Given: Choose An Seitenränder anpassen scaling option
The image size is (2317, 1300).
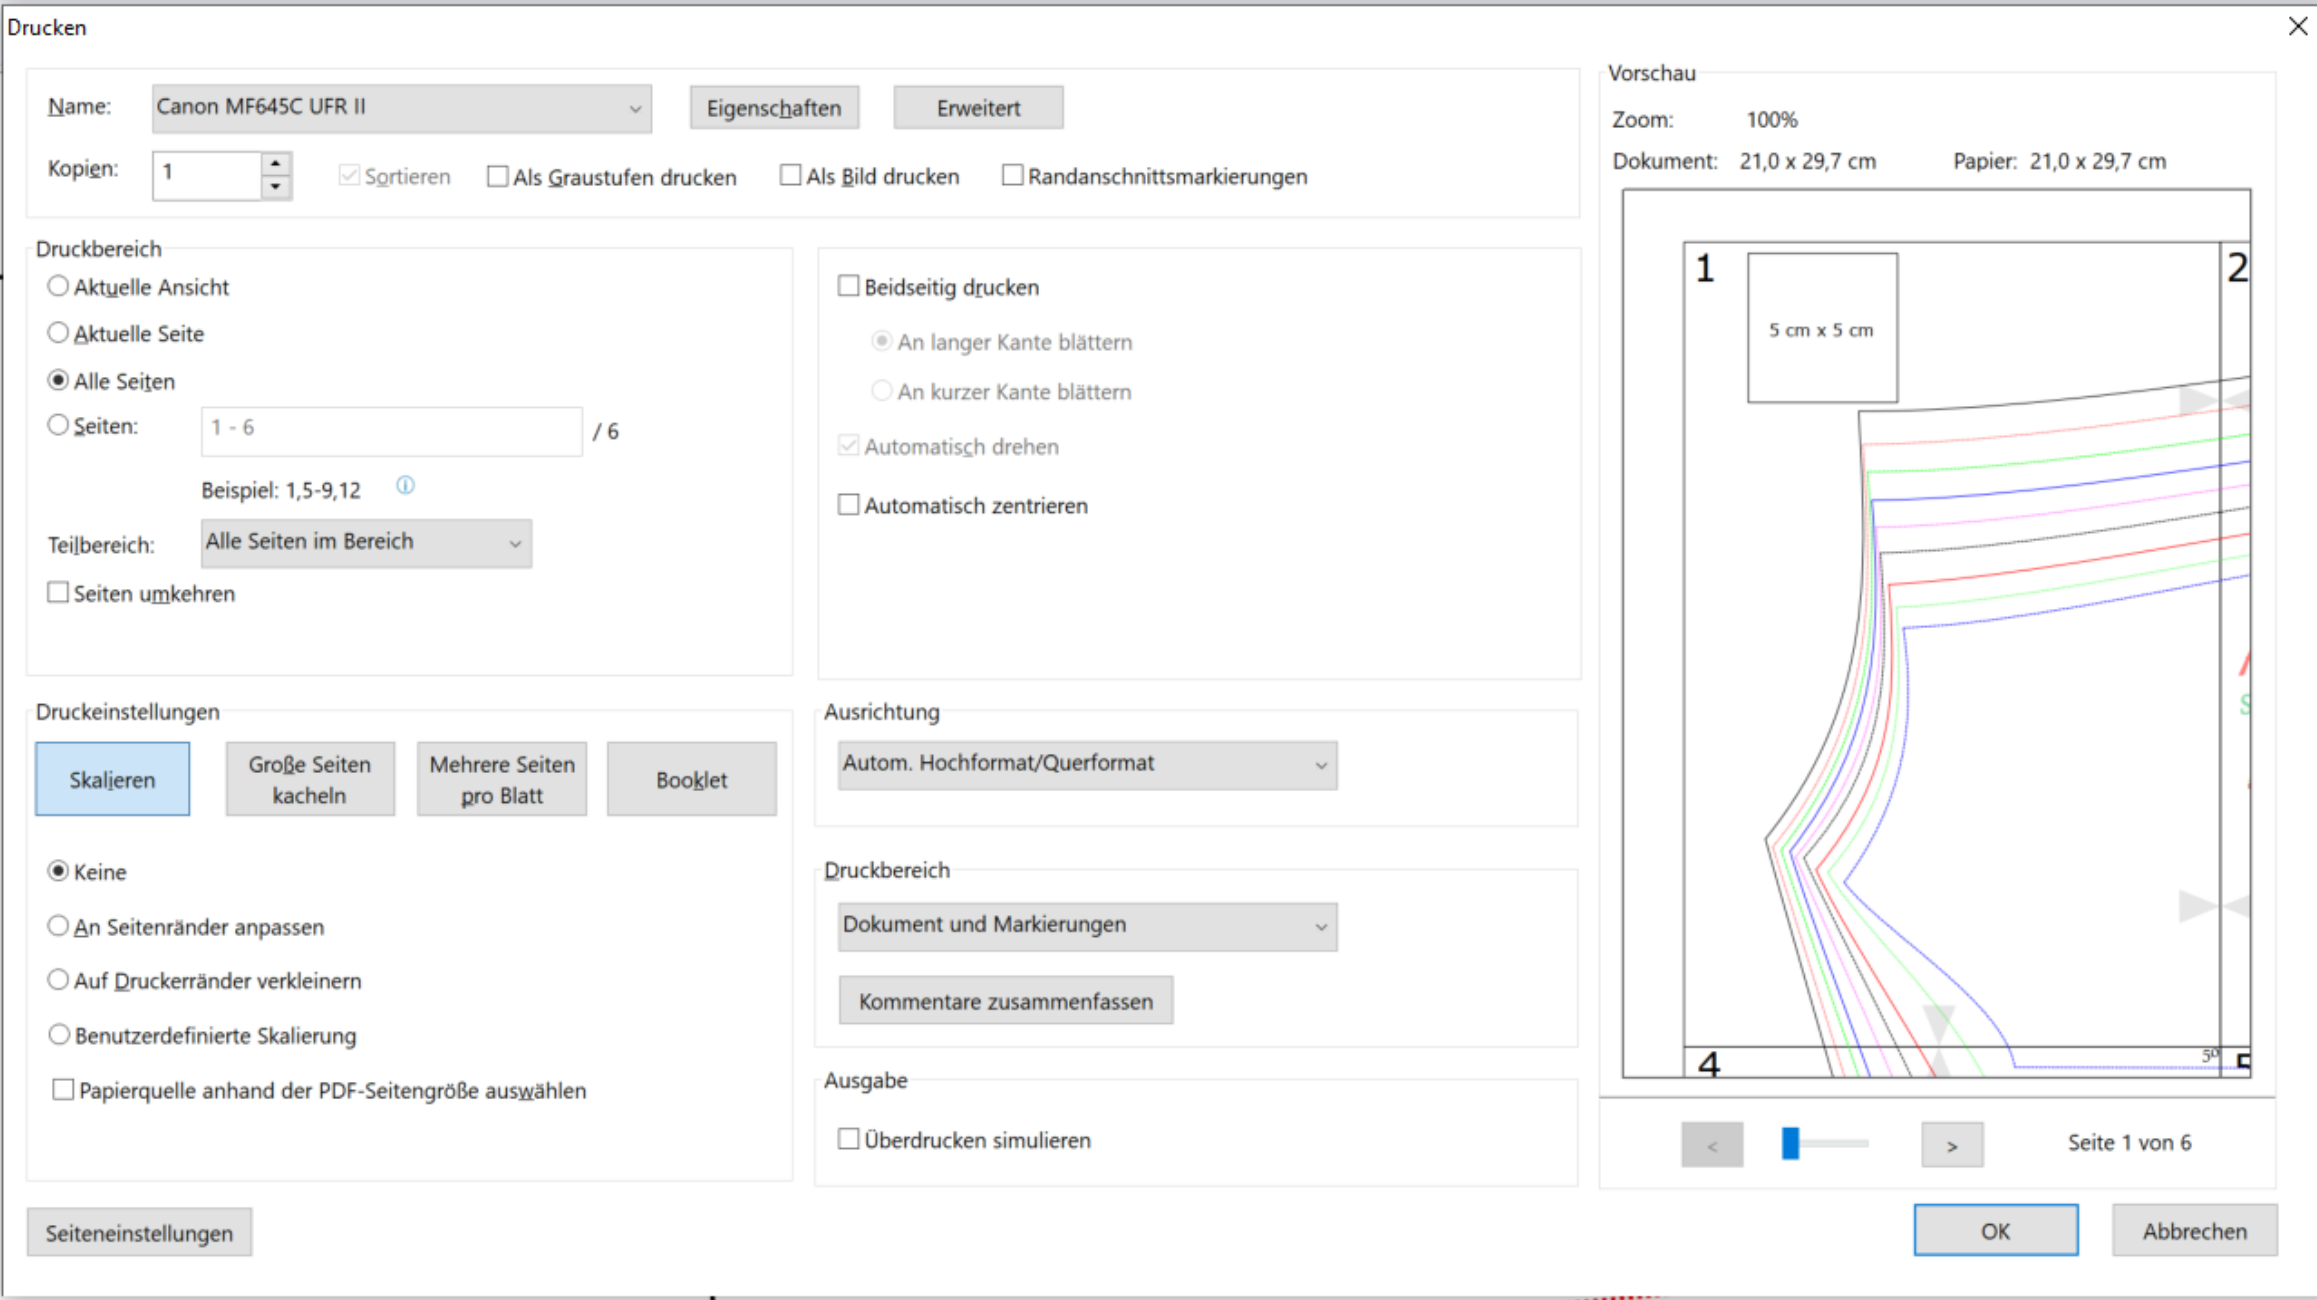Looking at the screenshot, I should (x=58, y=926).
